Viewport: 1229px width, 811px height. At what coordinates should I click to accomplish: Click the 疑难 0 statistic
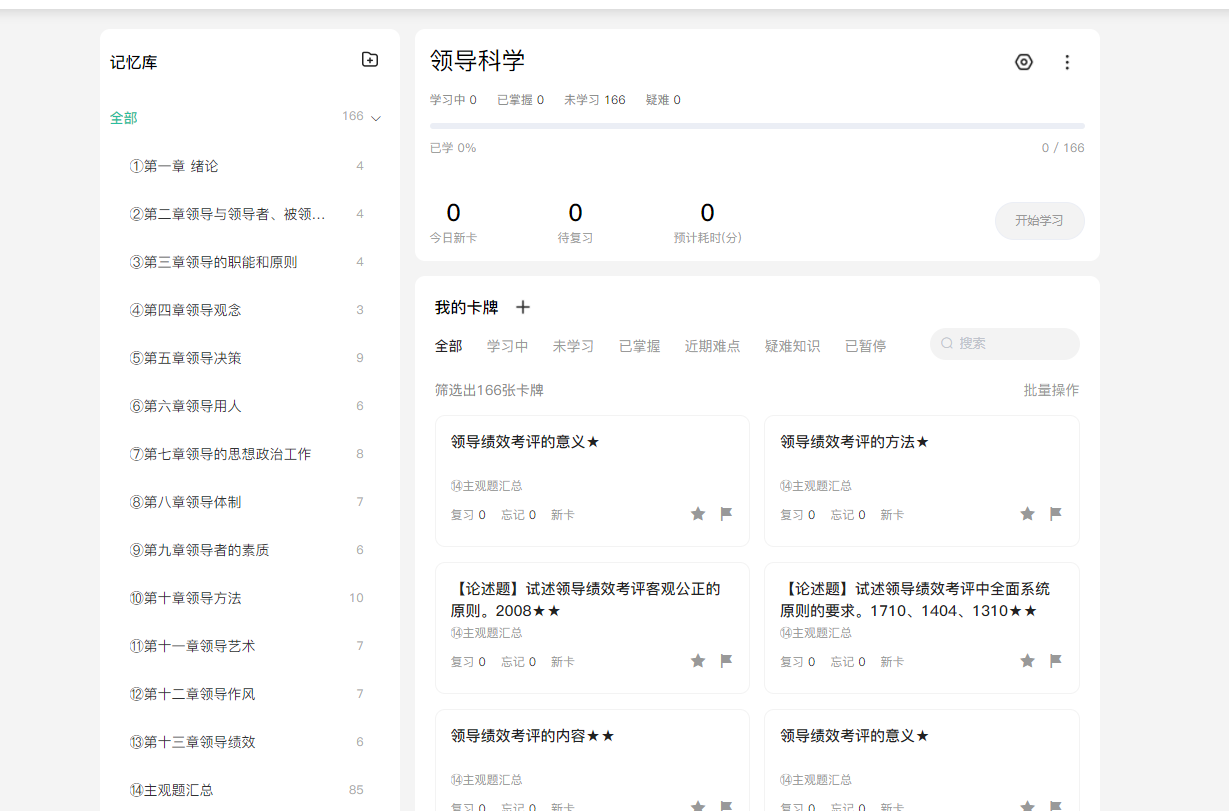click(x=663, y=100)
